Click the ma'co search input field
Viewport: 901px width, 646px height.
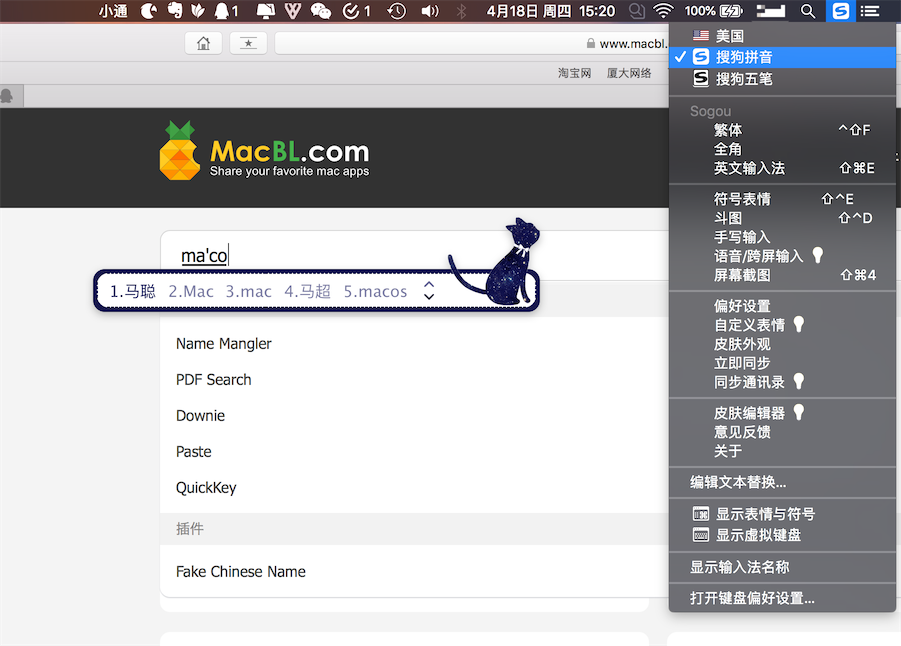[414, 255]
